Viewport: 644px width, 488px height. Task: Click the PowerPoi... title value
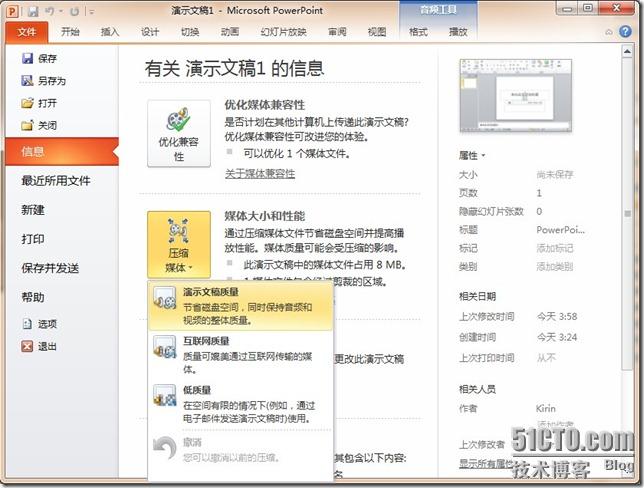(560, 230)
